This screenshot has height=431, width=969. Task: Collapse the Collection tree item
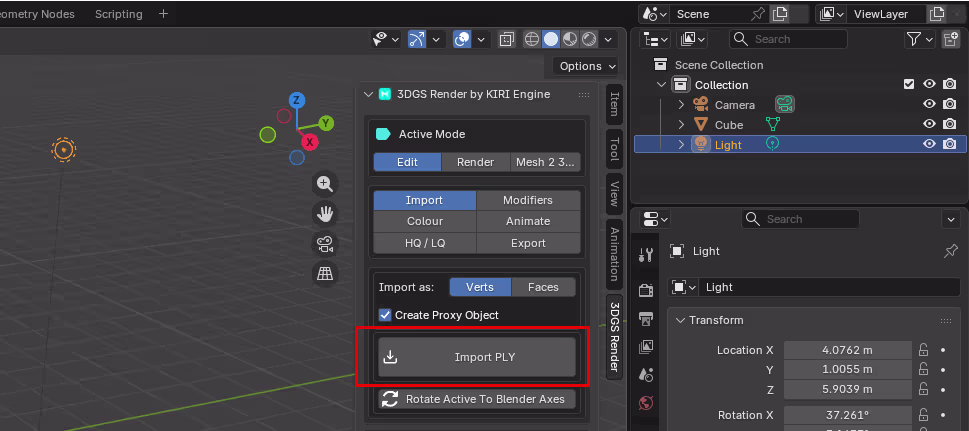coord(662,85)
